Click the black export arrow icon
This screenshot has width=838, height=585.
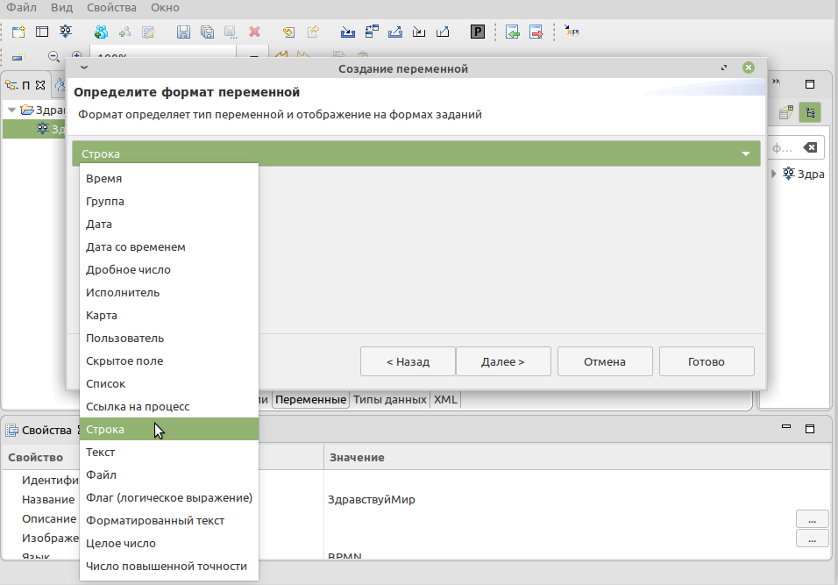(x=443, y=32)
